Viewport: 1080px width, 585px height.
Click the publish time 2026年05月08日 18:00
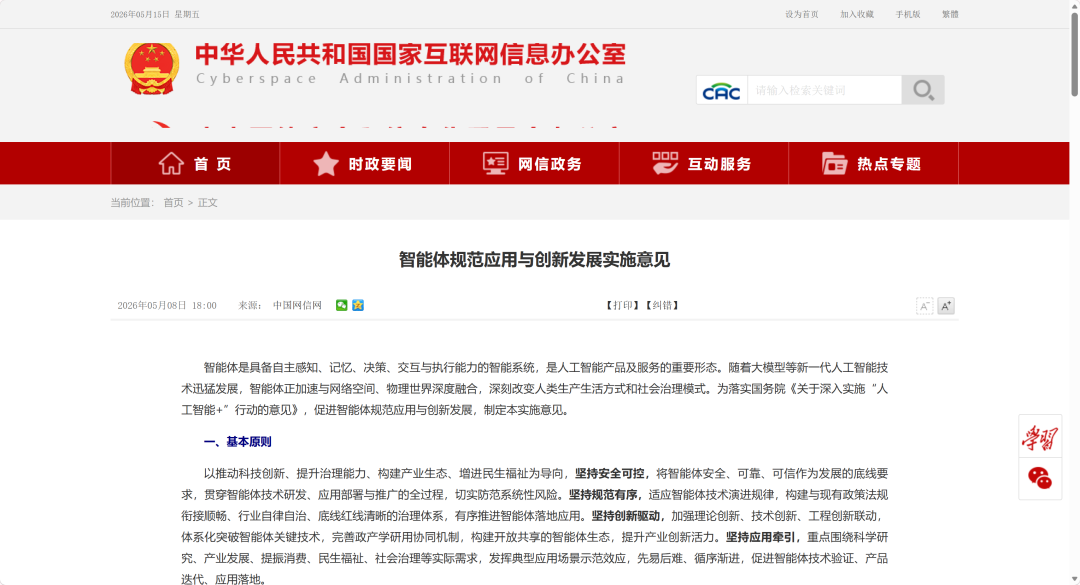(167, 305)
